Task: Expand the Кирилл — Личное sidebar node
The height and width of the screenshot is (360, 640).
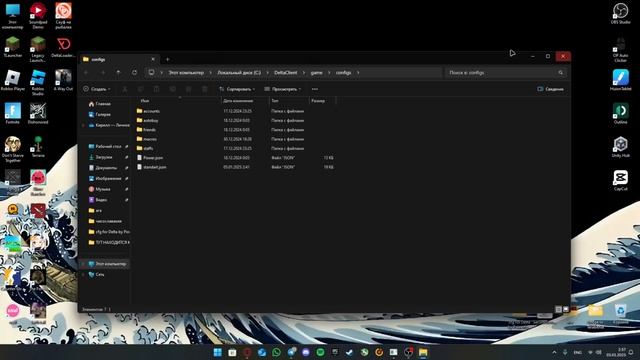Action: pos(84,125)
